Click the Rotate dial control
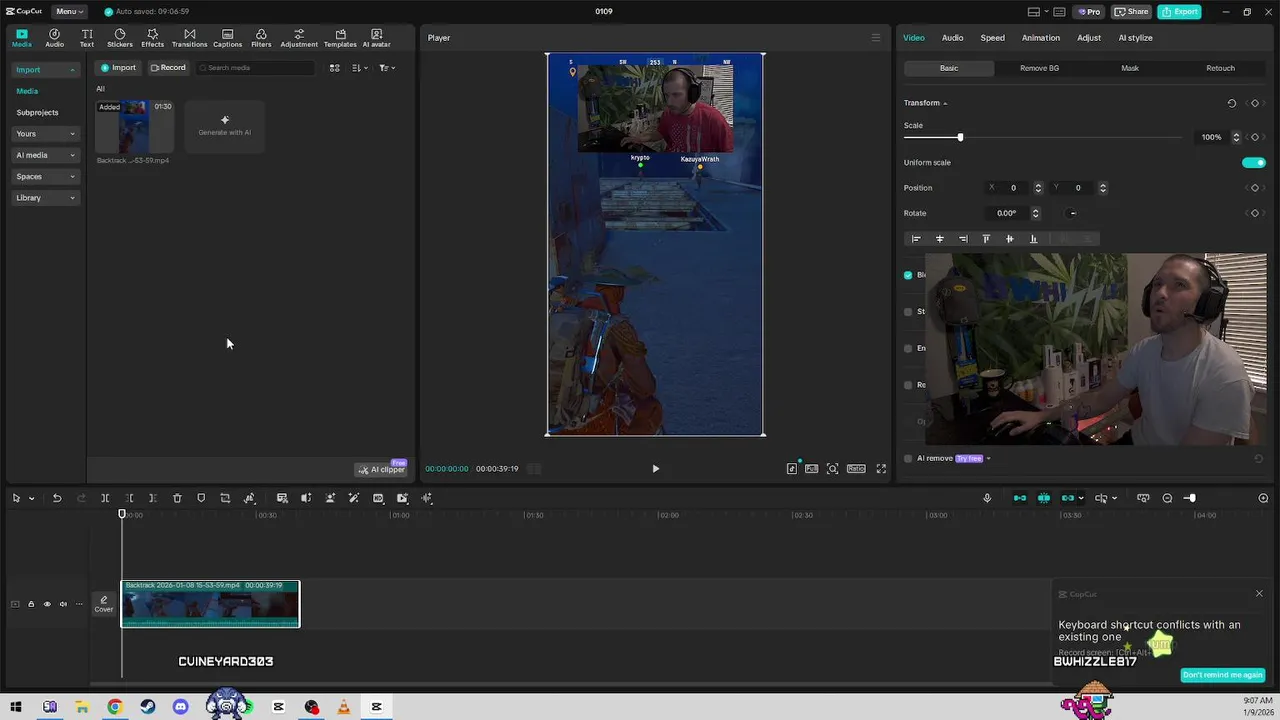Screen dimensions: 1280x720 (1072, 213)
